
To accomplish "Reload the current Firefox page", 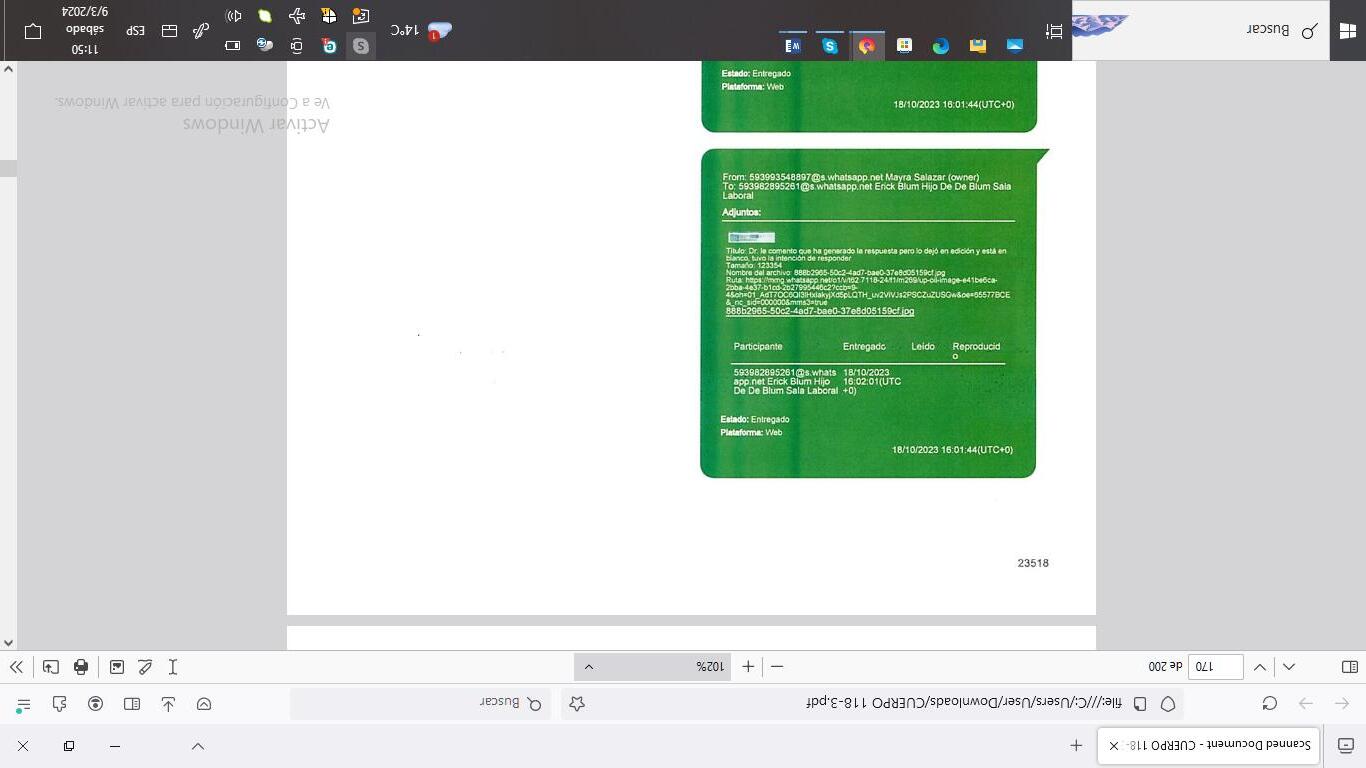I will coord(1270,704).
